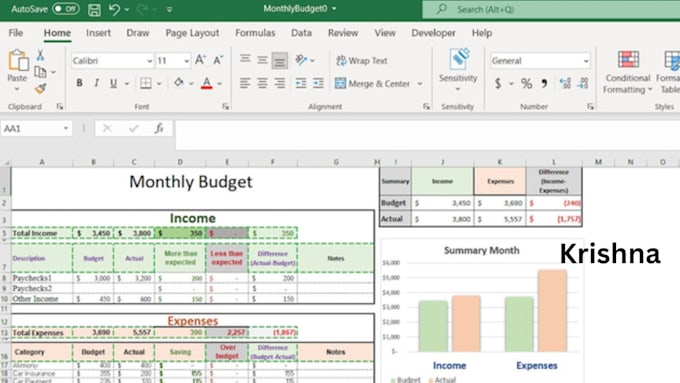
Task: Open Customize Quick Access Toolbar dropdown
Action: click(x=169, y=9)
